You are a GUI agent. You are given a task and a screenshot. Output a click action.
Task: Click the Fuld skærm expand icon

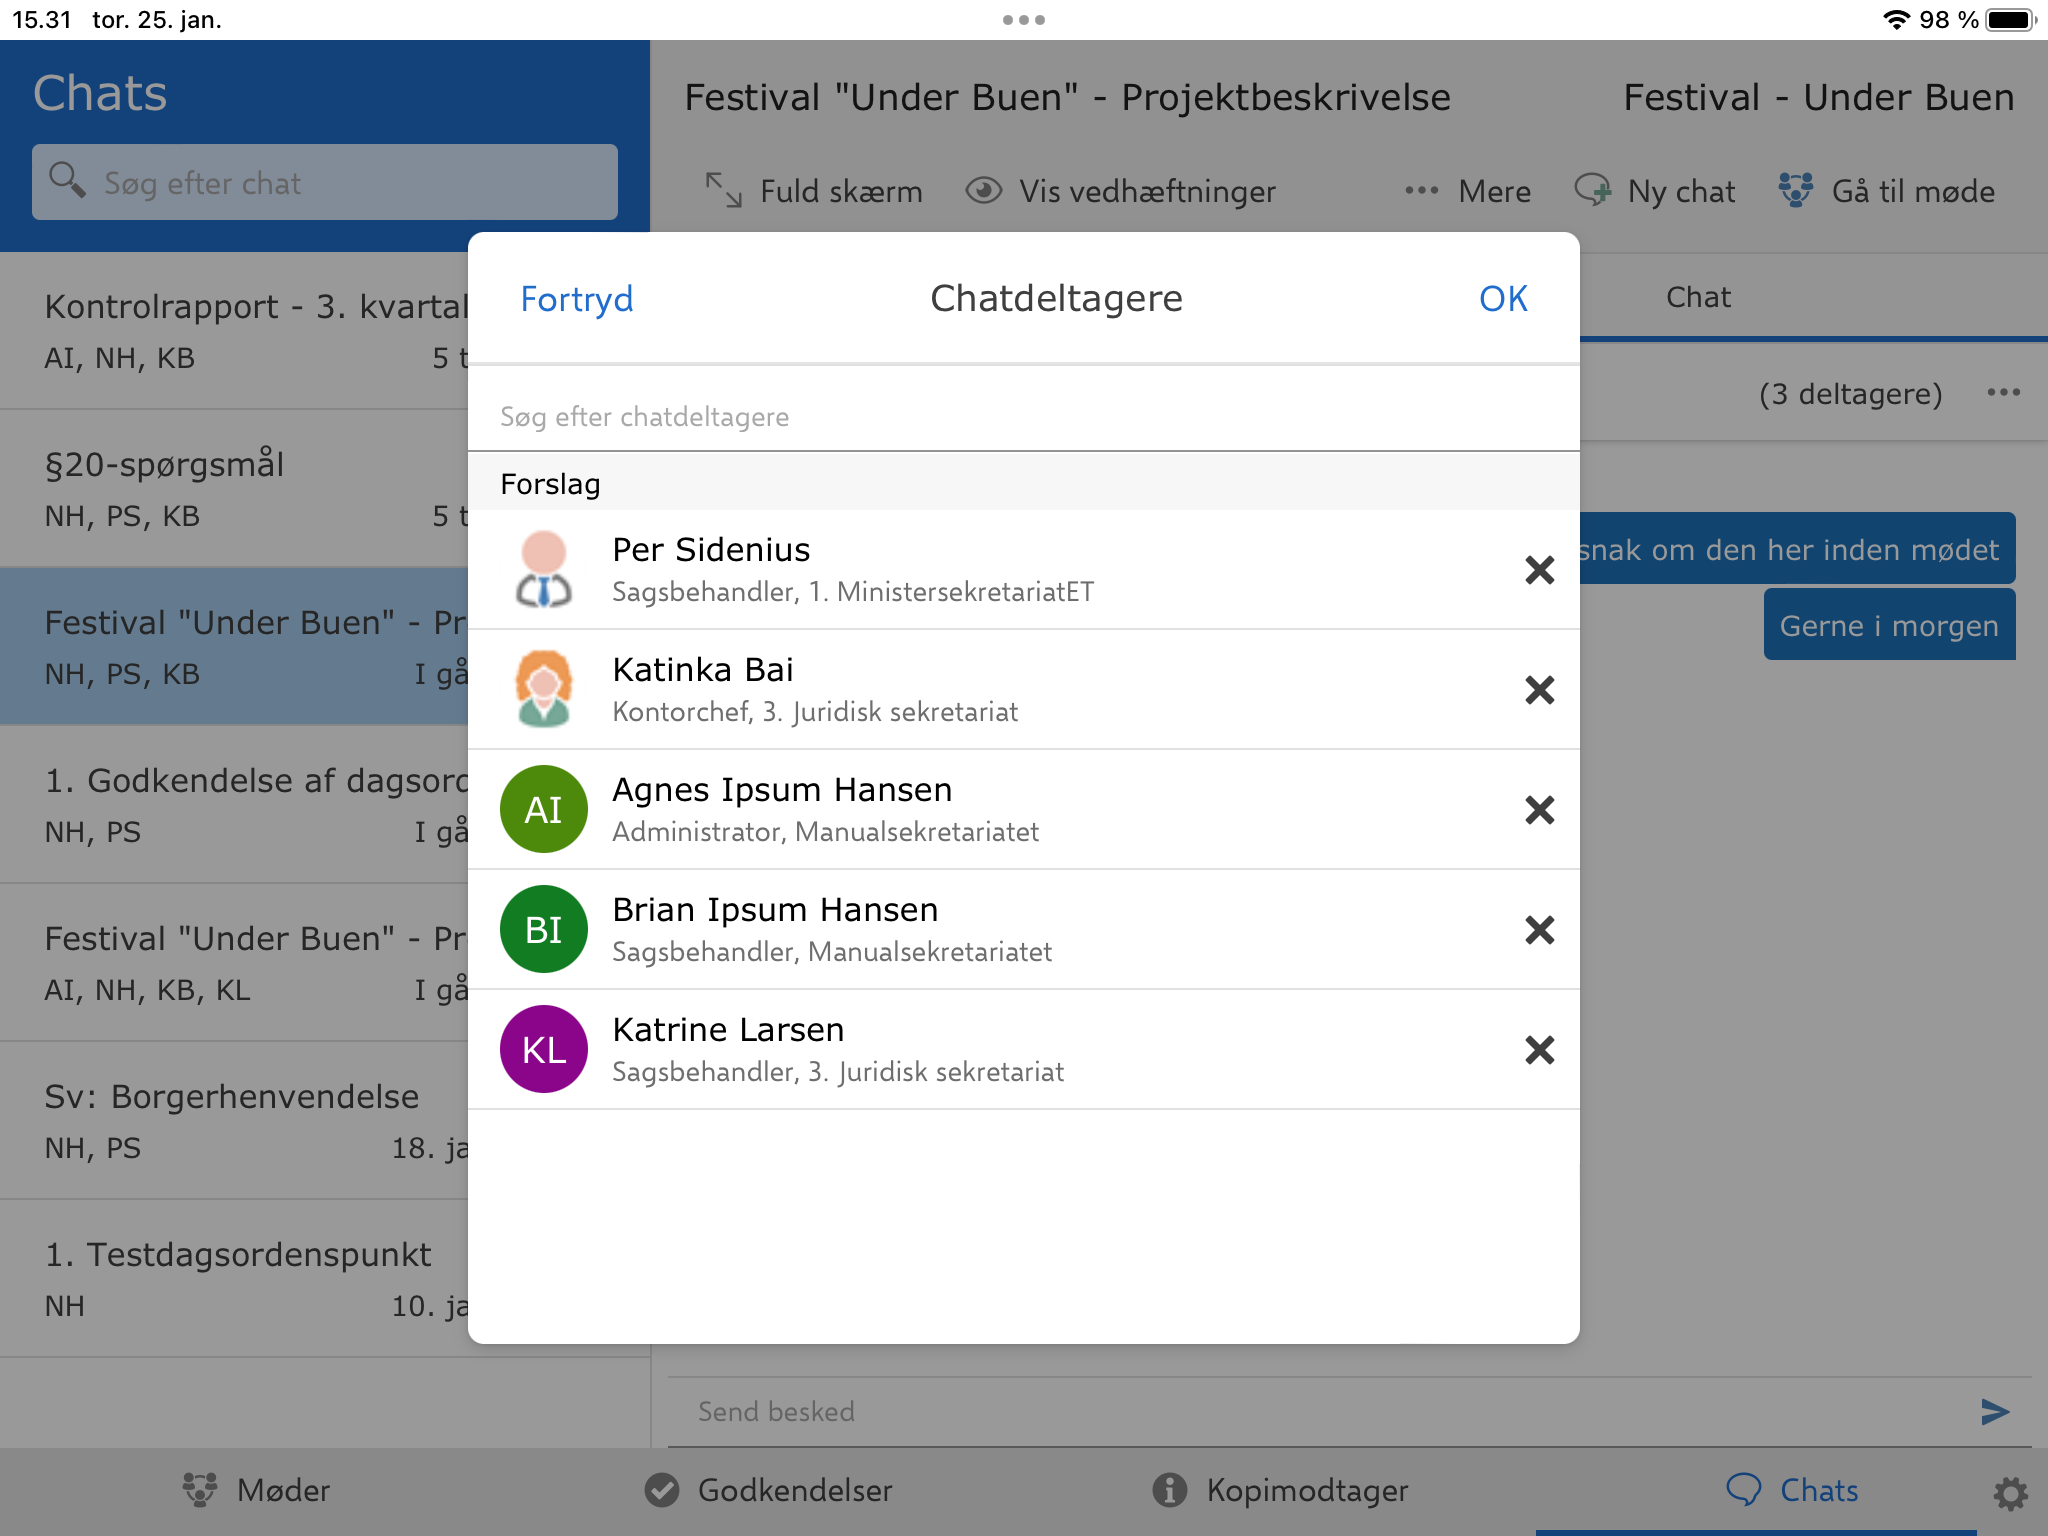(x=724, y=190)
